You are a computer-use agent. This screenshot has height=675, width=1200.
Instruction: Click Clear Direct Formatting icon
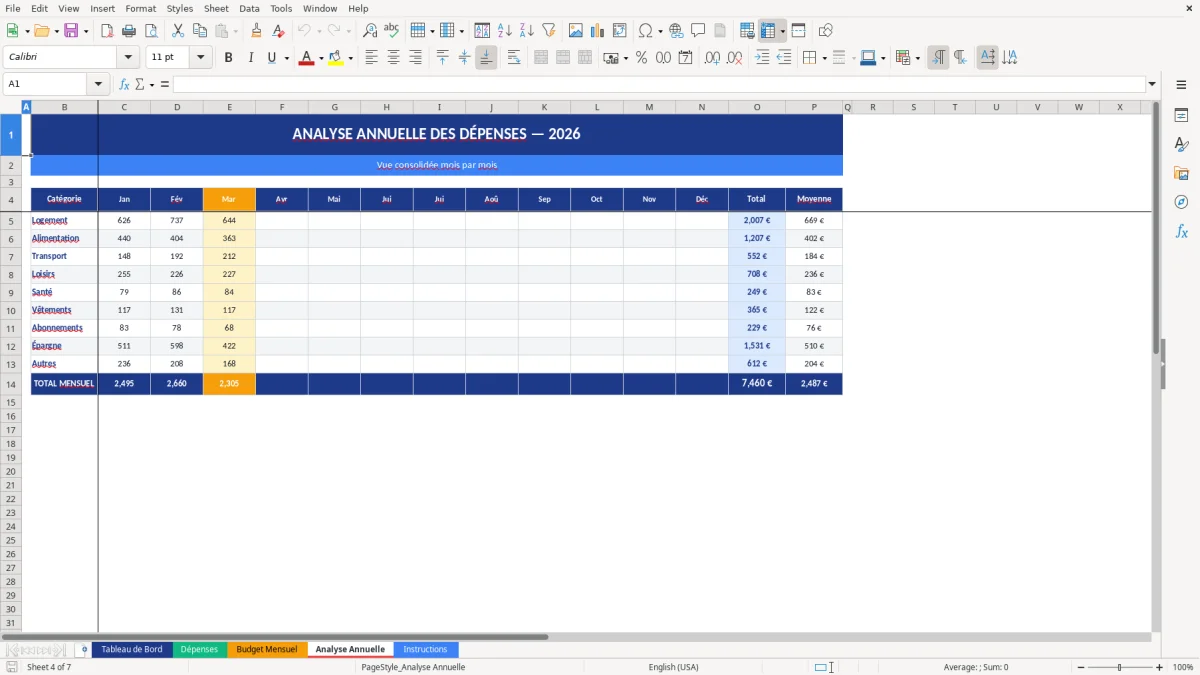pos(279,31)
